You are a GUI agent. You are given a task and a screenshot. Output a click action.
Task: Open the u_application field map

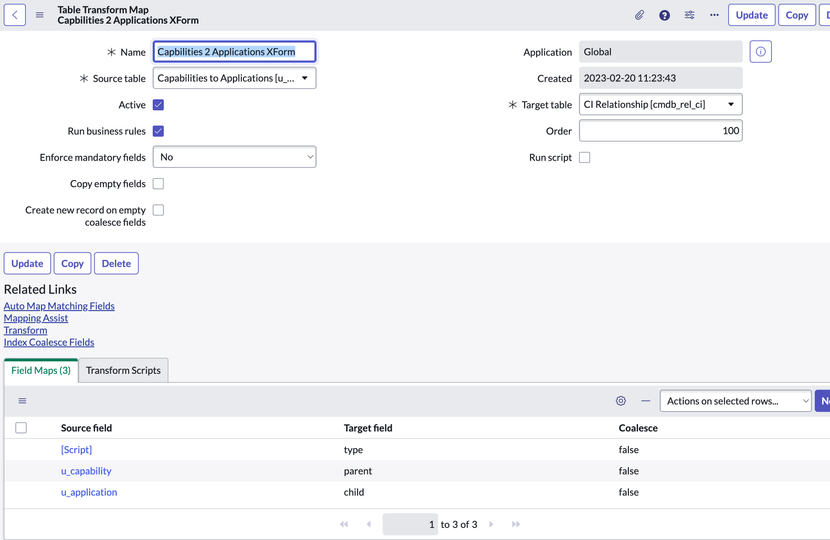(x=89, y=492)
